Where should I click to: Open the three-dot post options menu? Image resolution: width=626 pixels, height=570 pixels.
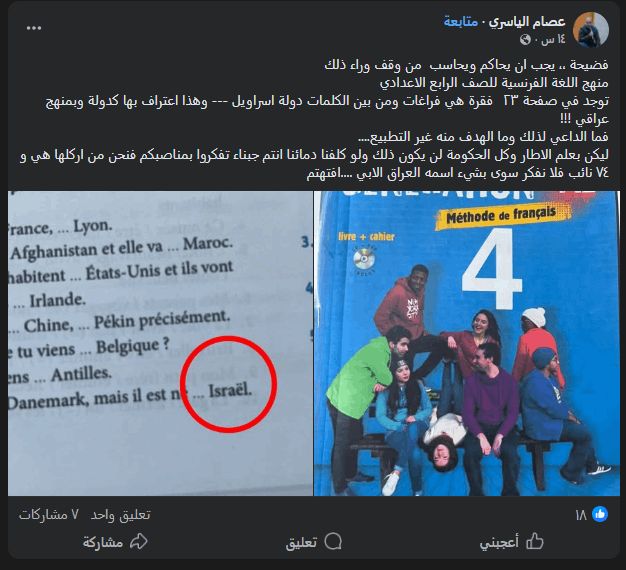click(34, 28)
